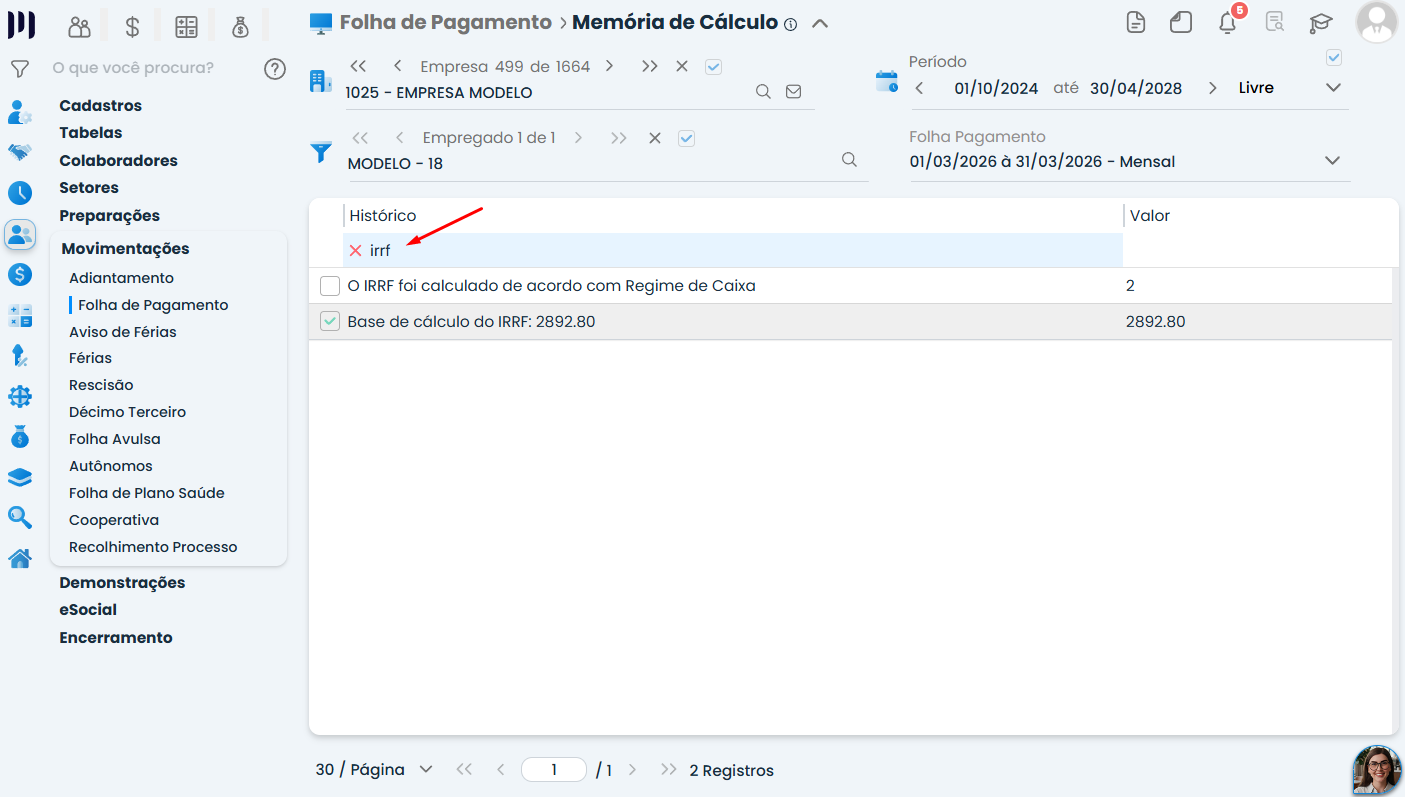Open the Preparações menu
Viewport: 1405px width, 797px height.
point(109,215)
